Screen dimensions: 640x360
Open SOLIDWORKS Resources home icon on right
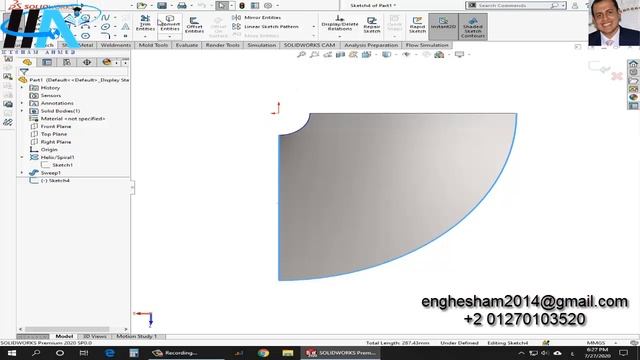[x=633, y=63]
